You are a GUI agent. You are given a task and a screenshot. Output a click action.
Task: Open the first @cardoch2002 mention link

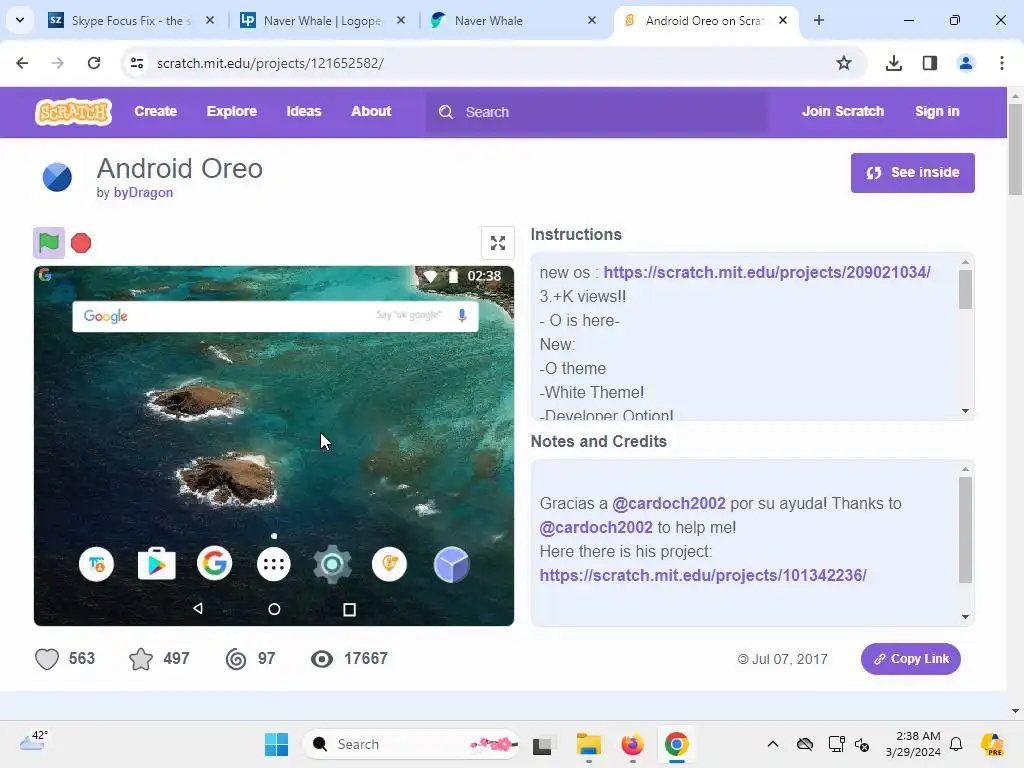pyautogui.click(x=669, y=504)
